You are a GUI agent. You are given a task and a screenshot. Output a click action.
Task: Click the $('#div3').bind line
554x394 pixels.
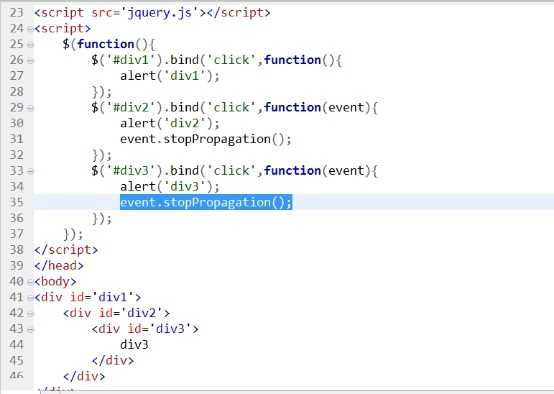tap(235, 171)
